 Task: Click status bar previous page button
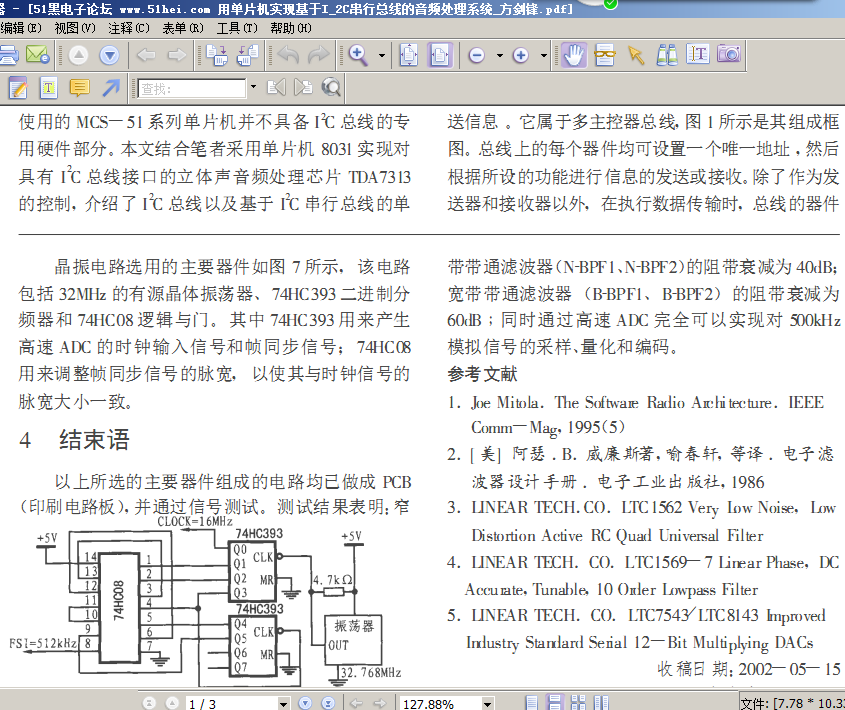[x=172, y=703]
